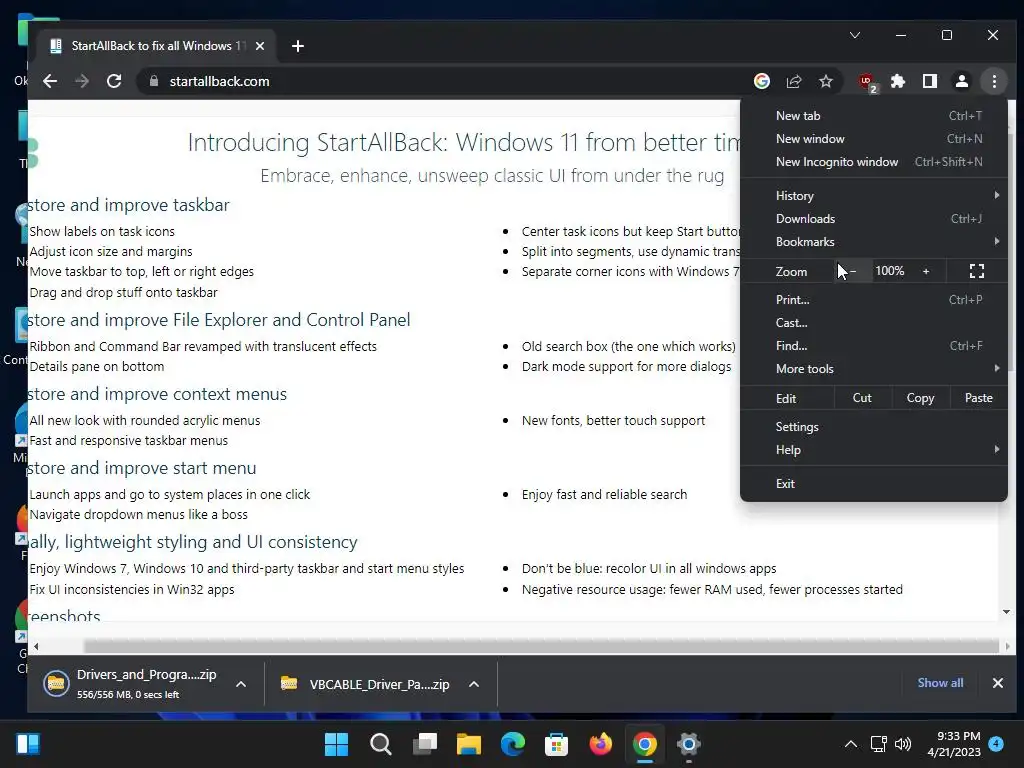Open Settings gear on the taskbar
1024x768 pixels.
(x=688, y=744)
